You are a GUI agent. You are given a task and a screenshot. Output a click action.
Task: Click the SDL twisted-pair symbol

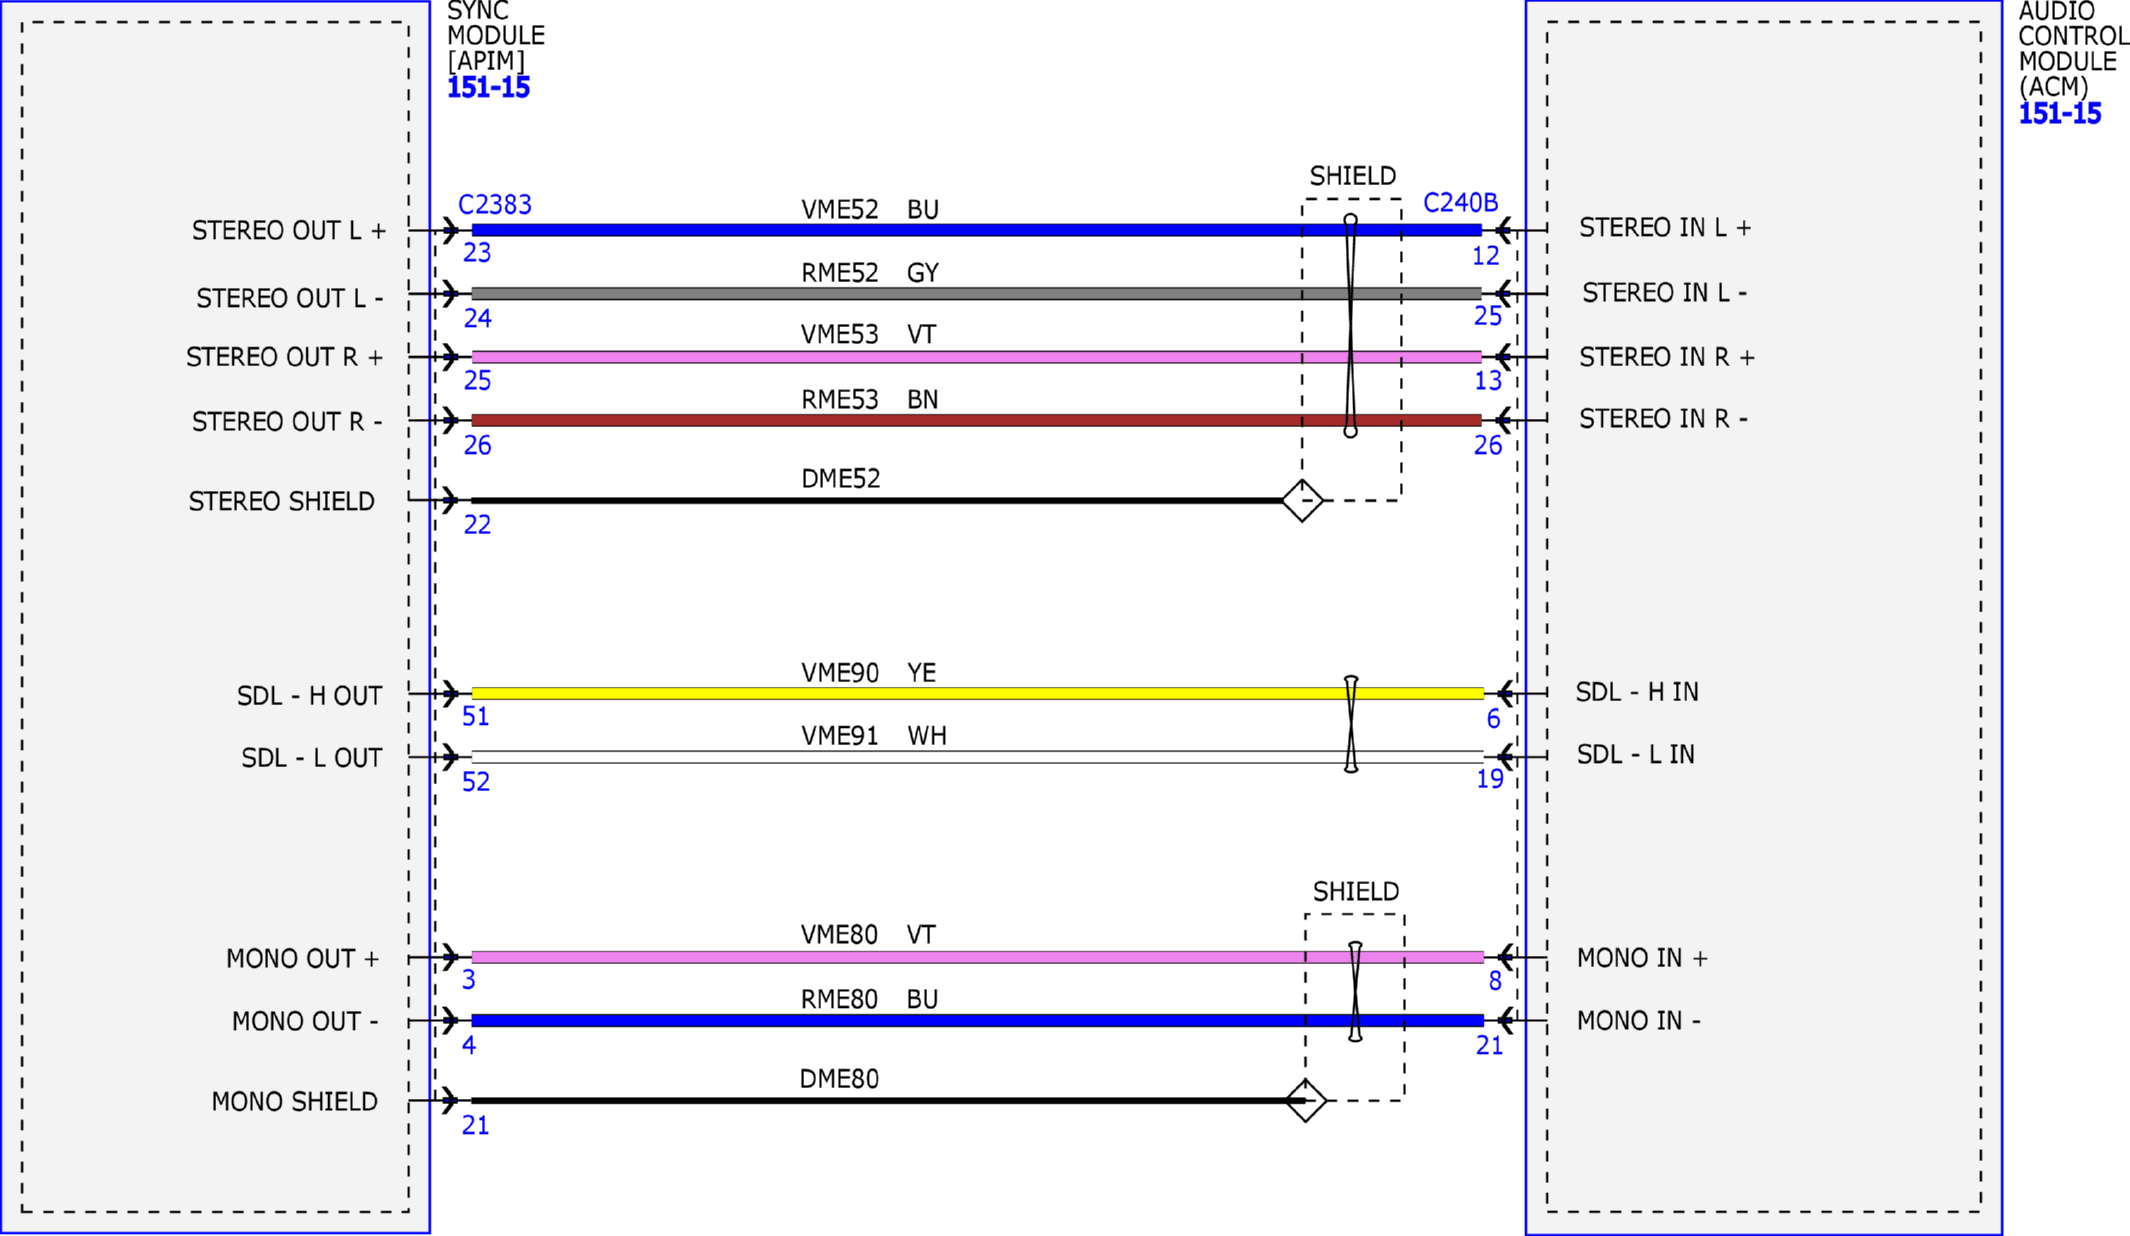(x=1351, y=724)
